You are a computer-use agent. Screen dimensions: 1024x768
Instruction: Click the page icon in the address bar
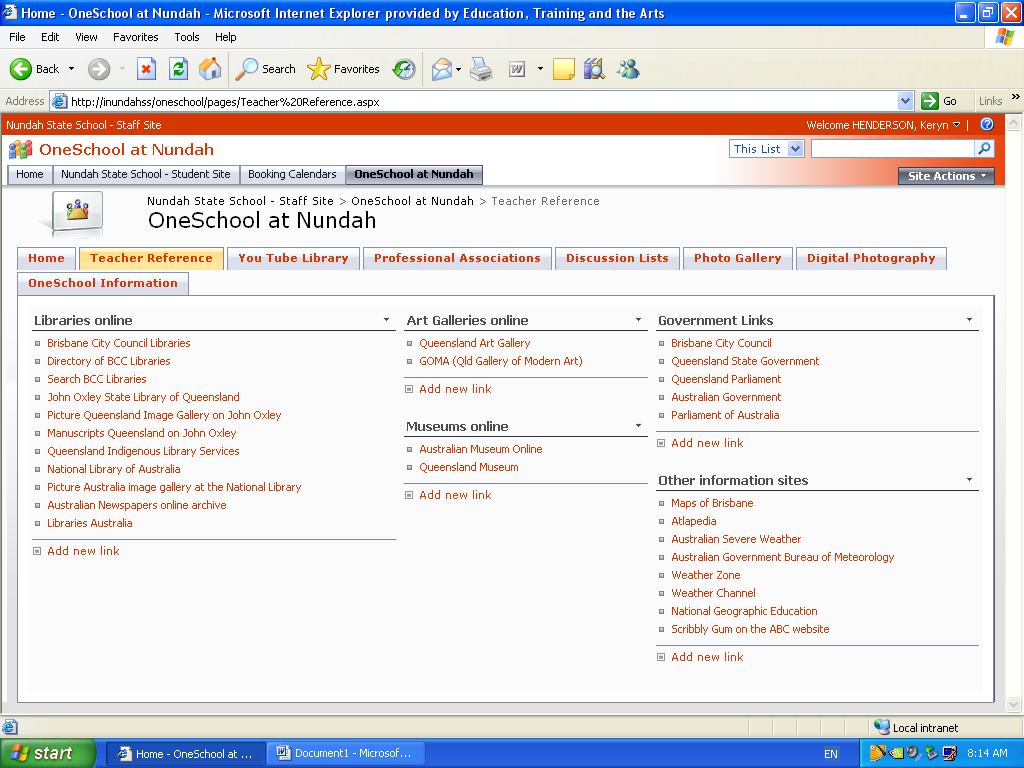pos(59,101)
